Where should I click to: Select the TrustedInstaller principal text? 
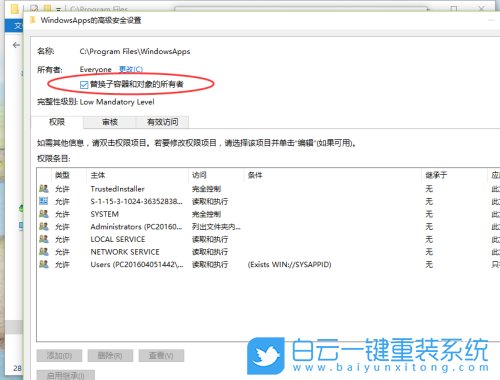pyautogui.click(x=117, y=189)
